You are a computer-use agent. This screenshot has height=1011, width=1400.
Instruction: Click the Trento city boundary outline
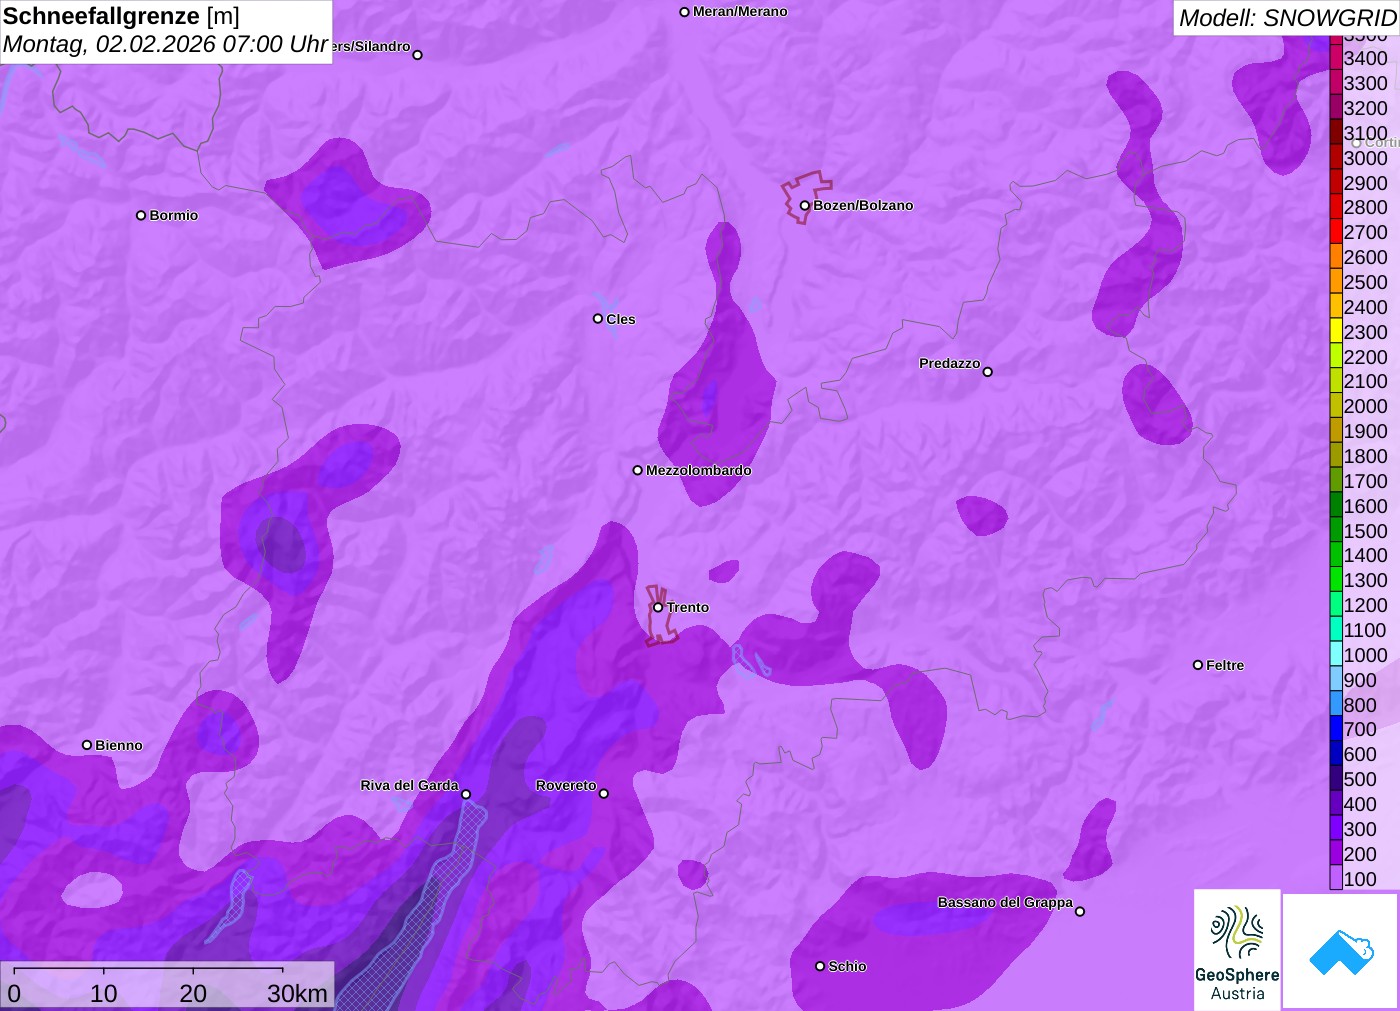(660, 615)
